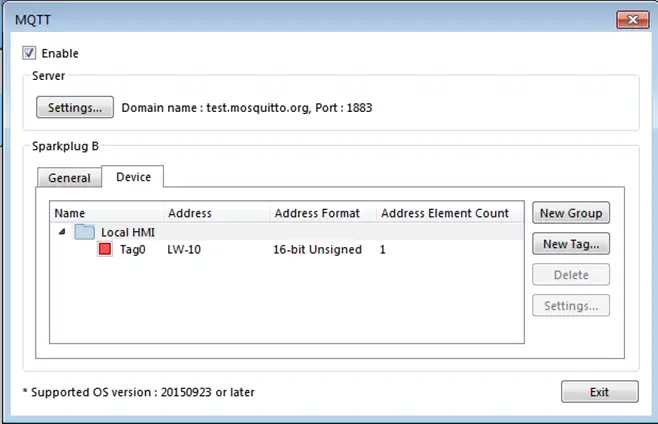Viewport: 658px width, 424px height.
Task: Collapse the Local HMI tree node
Action: (x=62, y=232)
